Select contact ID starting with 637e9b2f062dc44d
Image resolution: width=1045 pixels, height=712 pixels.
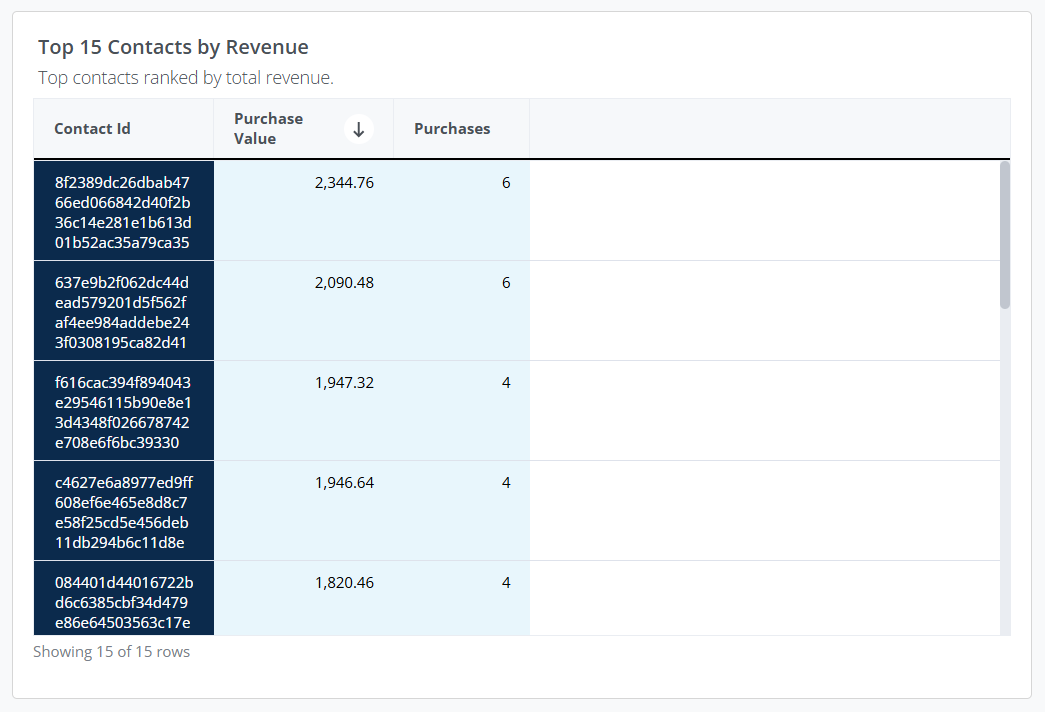[124, 311]
